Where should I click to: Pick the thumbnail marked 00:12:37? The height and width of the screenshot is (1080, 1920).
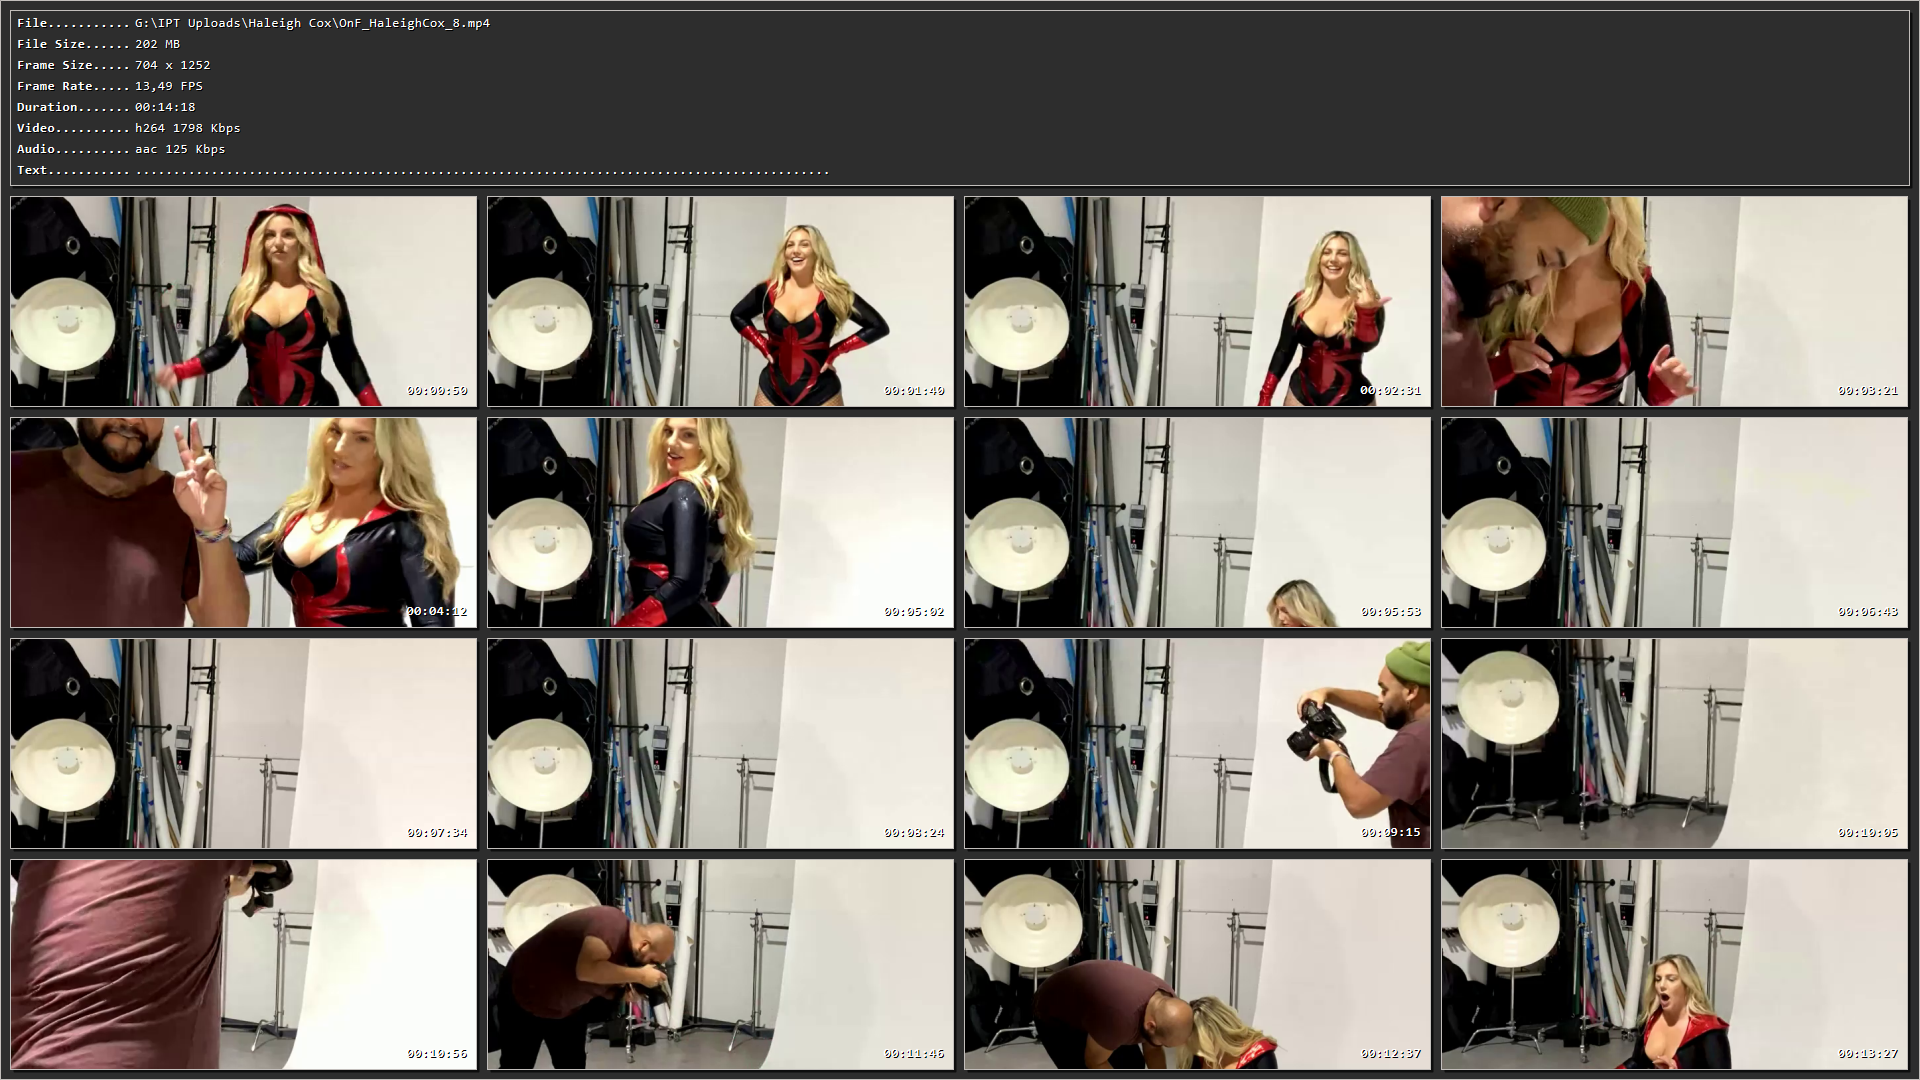coord(1197,964)
